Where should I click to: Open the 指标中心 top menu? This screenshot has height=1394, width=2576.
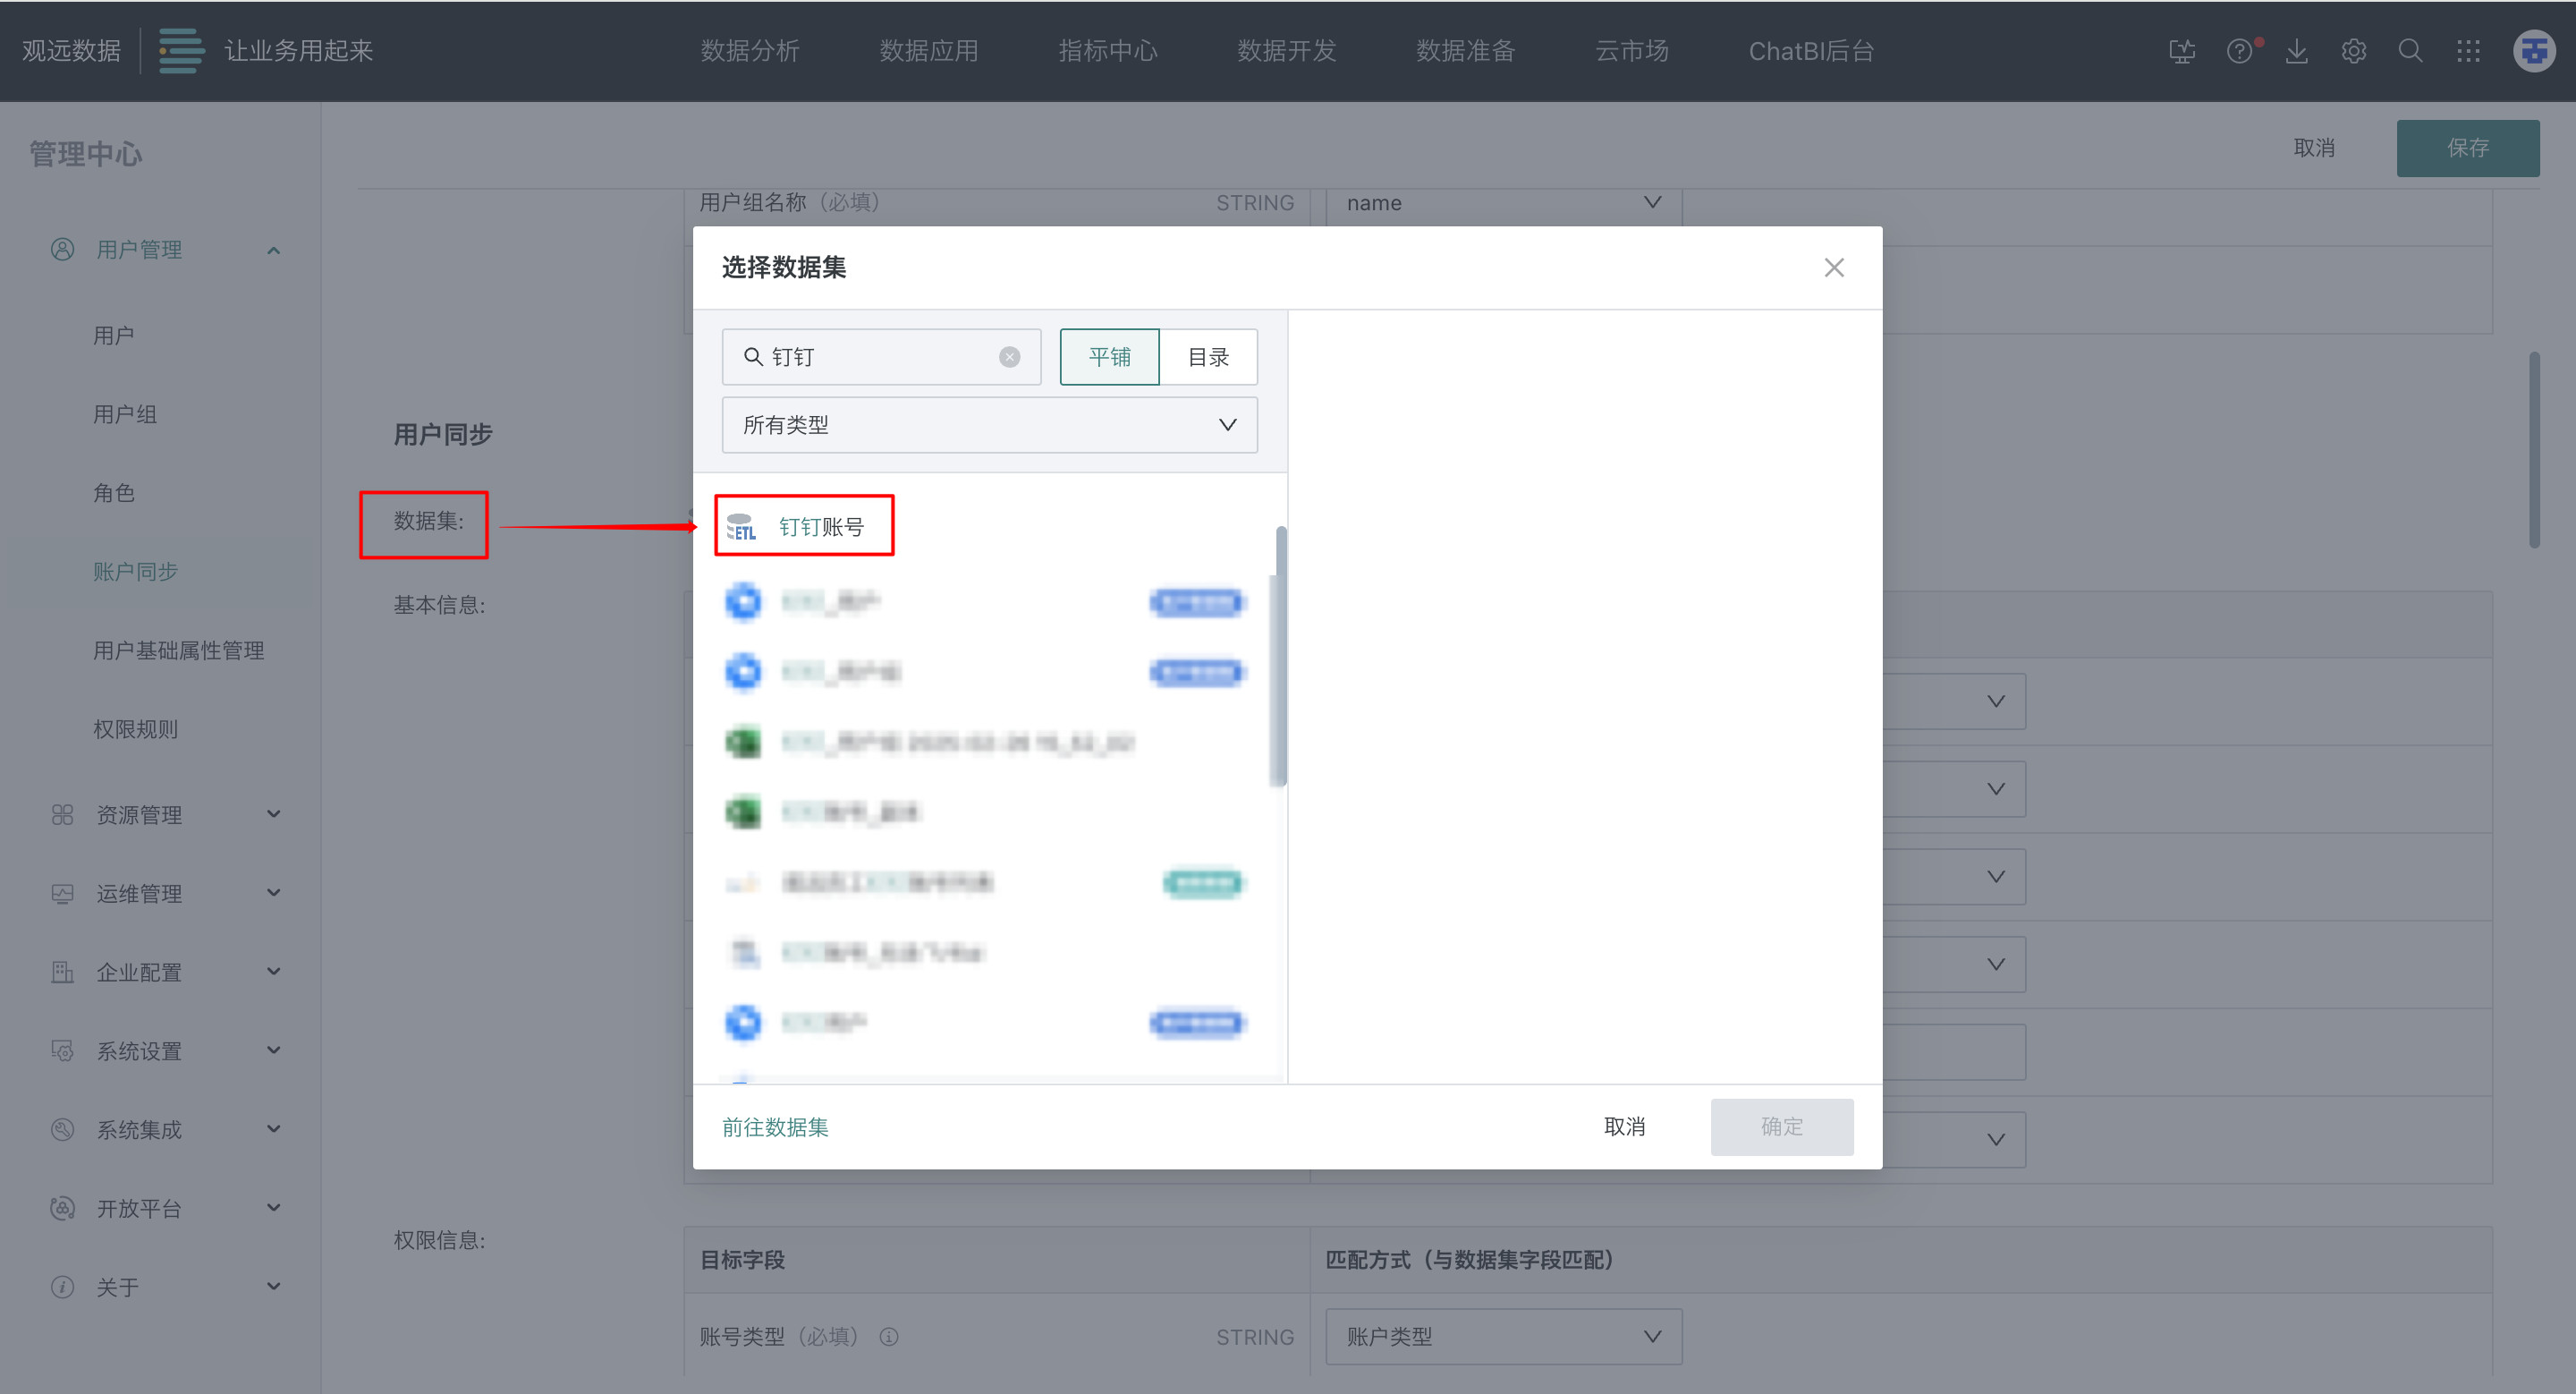coord(1108,51)
